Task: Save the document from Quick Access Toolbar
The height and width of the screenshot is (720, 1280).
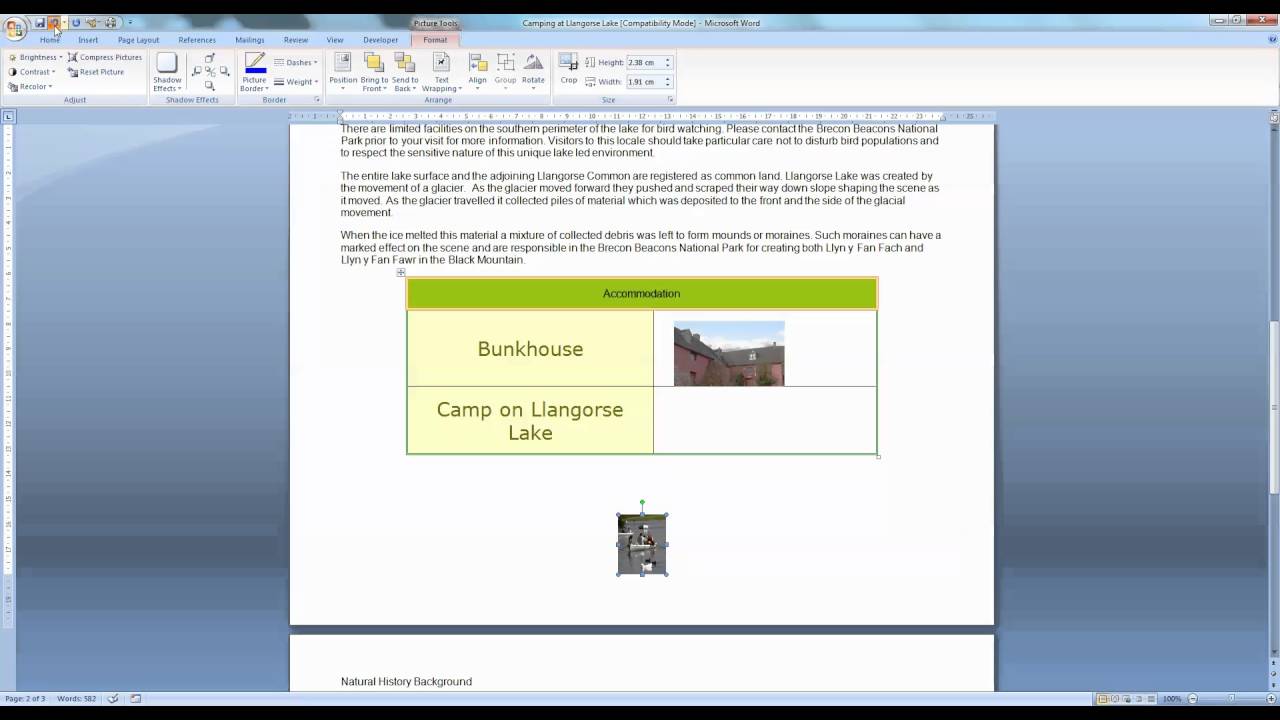Action: (x=40, y=23)
